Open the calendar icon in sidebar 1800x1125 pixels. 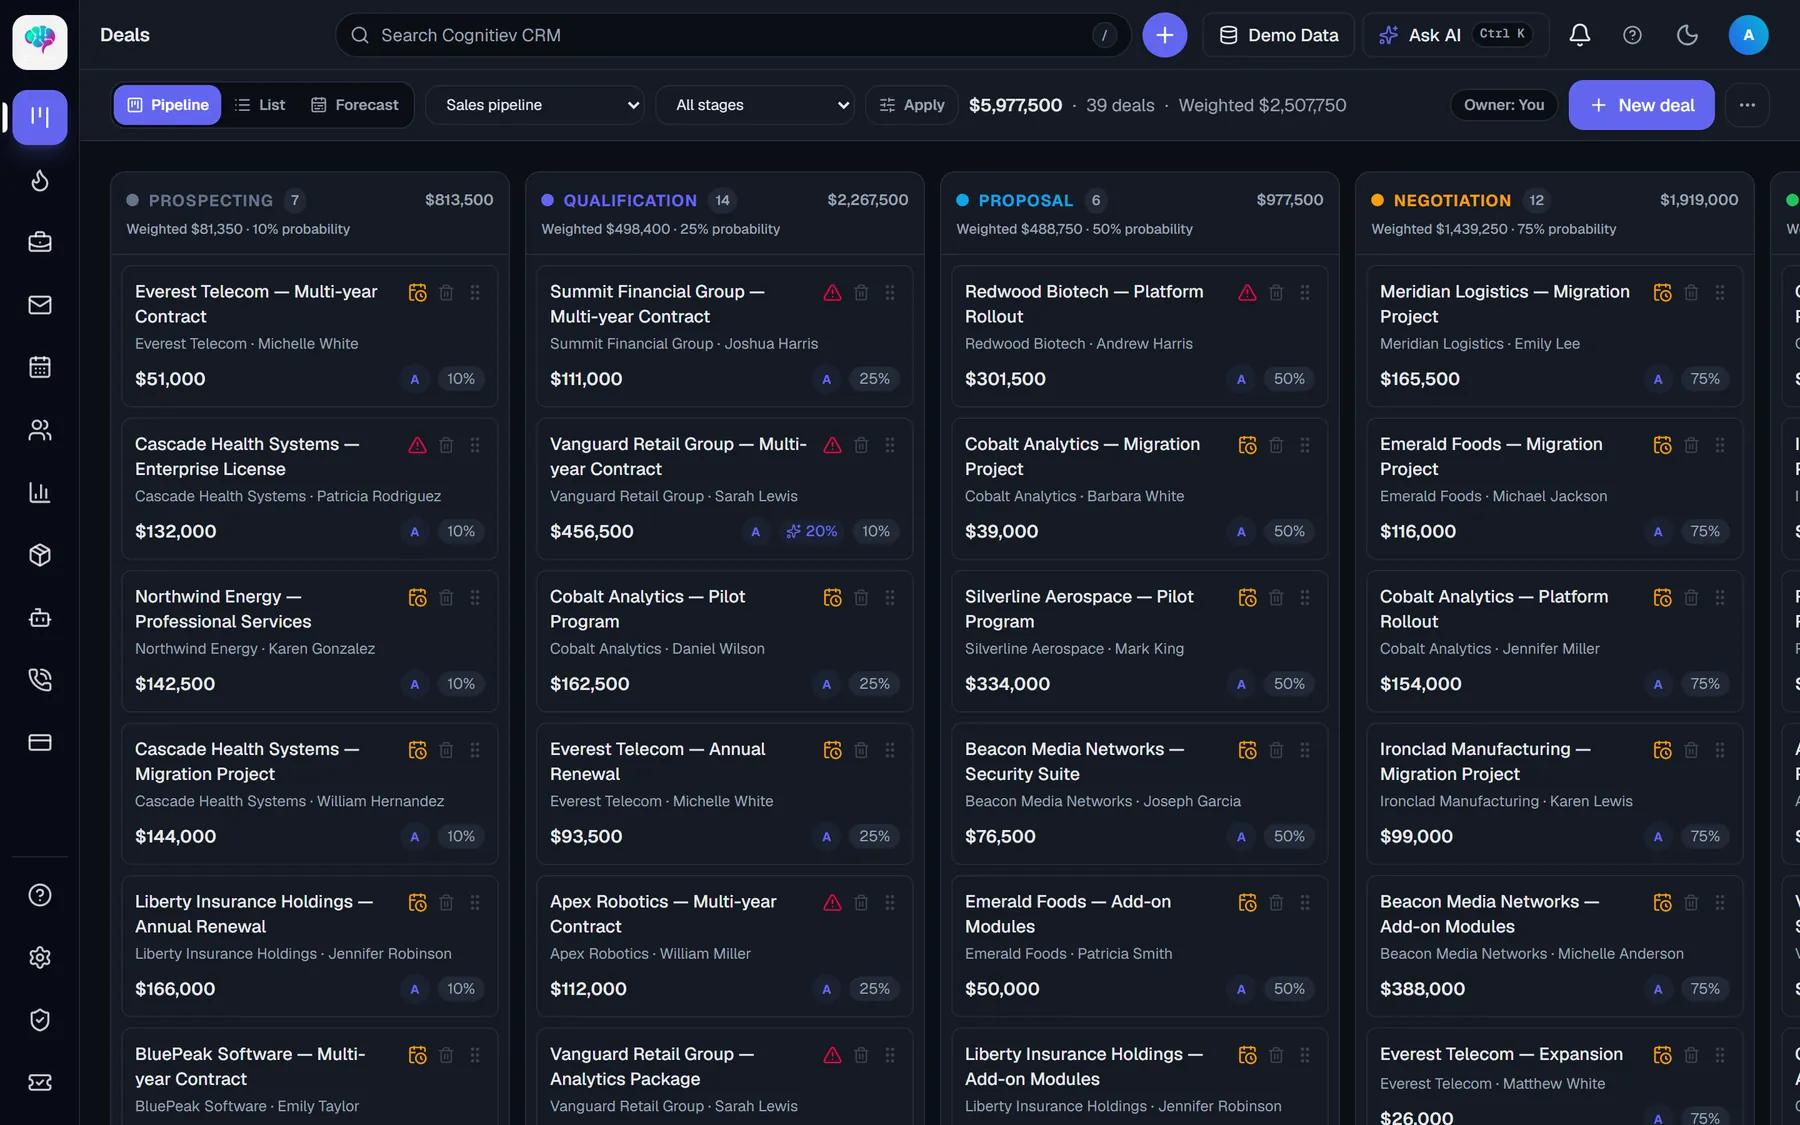click(40, 367)
